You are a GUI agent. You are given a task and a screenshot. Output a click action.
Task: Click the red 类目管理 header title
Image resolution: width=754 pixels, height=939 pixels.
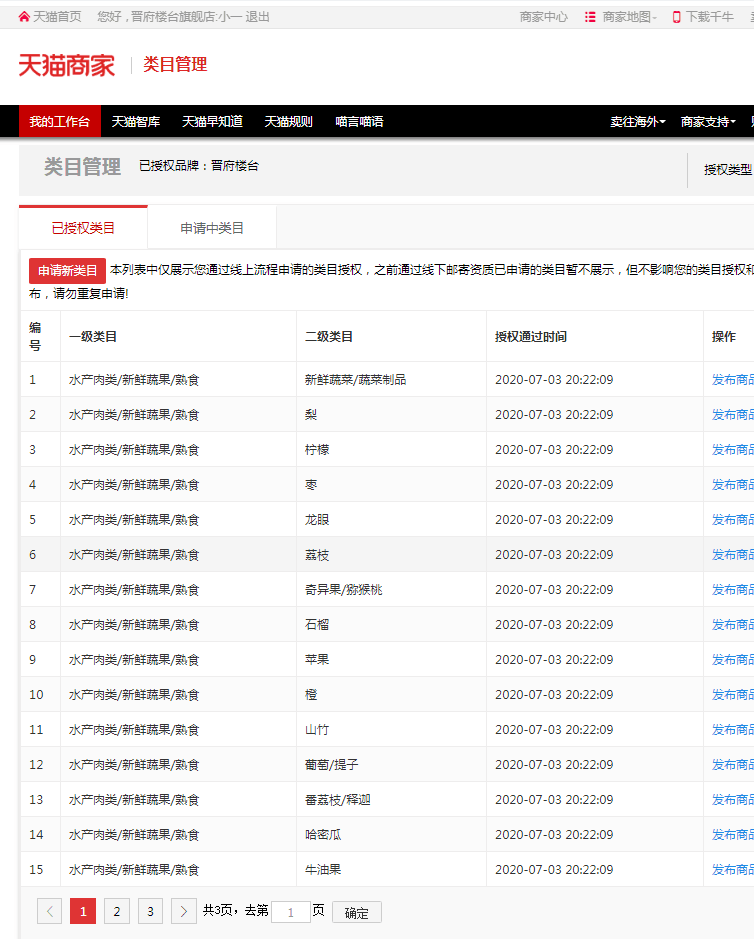[175, 64]
